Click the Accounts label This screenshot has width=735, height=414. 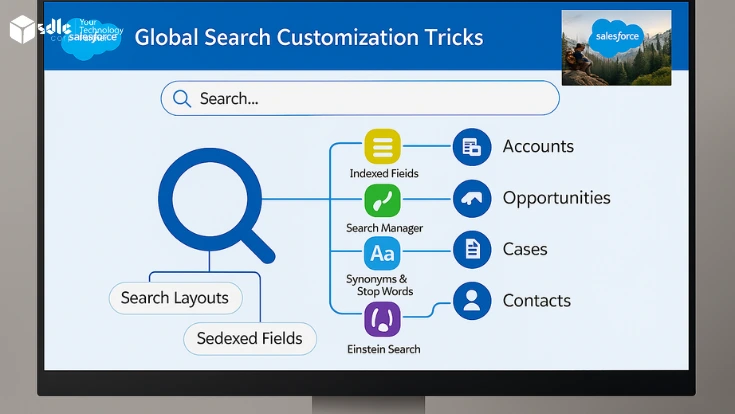538,146
